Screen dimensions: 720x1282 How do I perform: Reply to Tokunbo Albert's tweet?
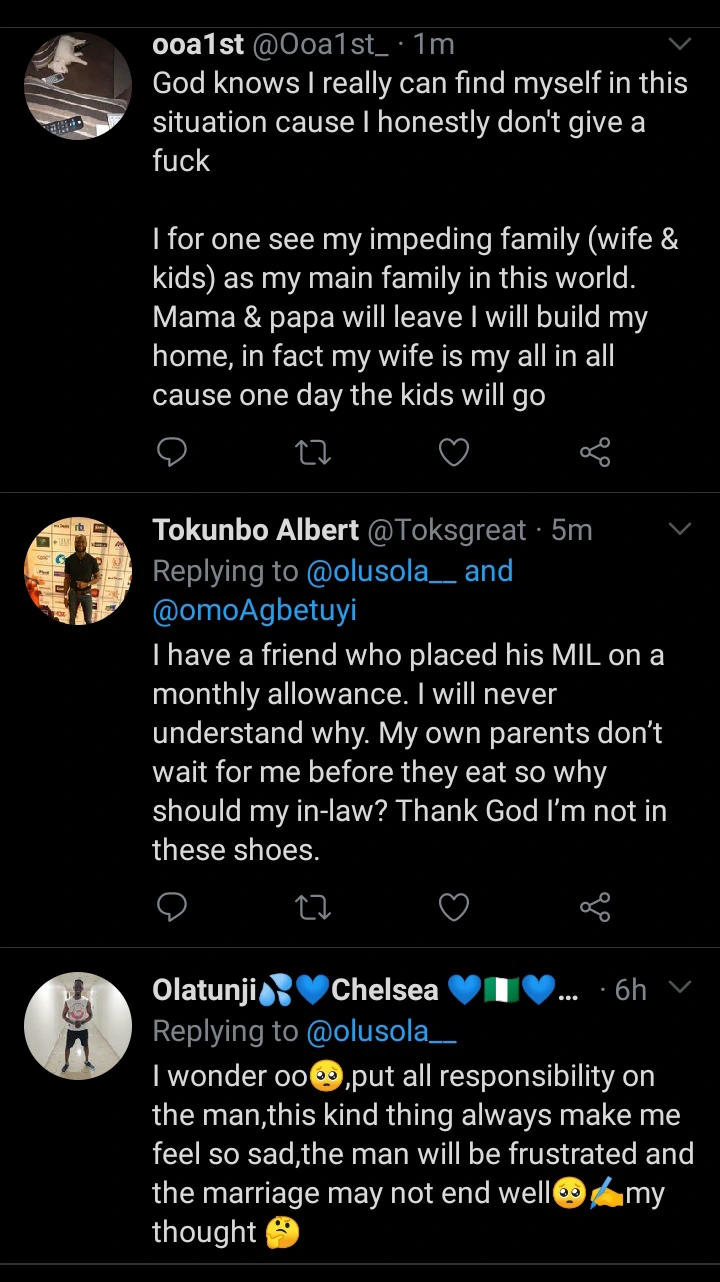coord(172,907)
